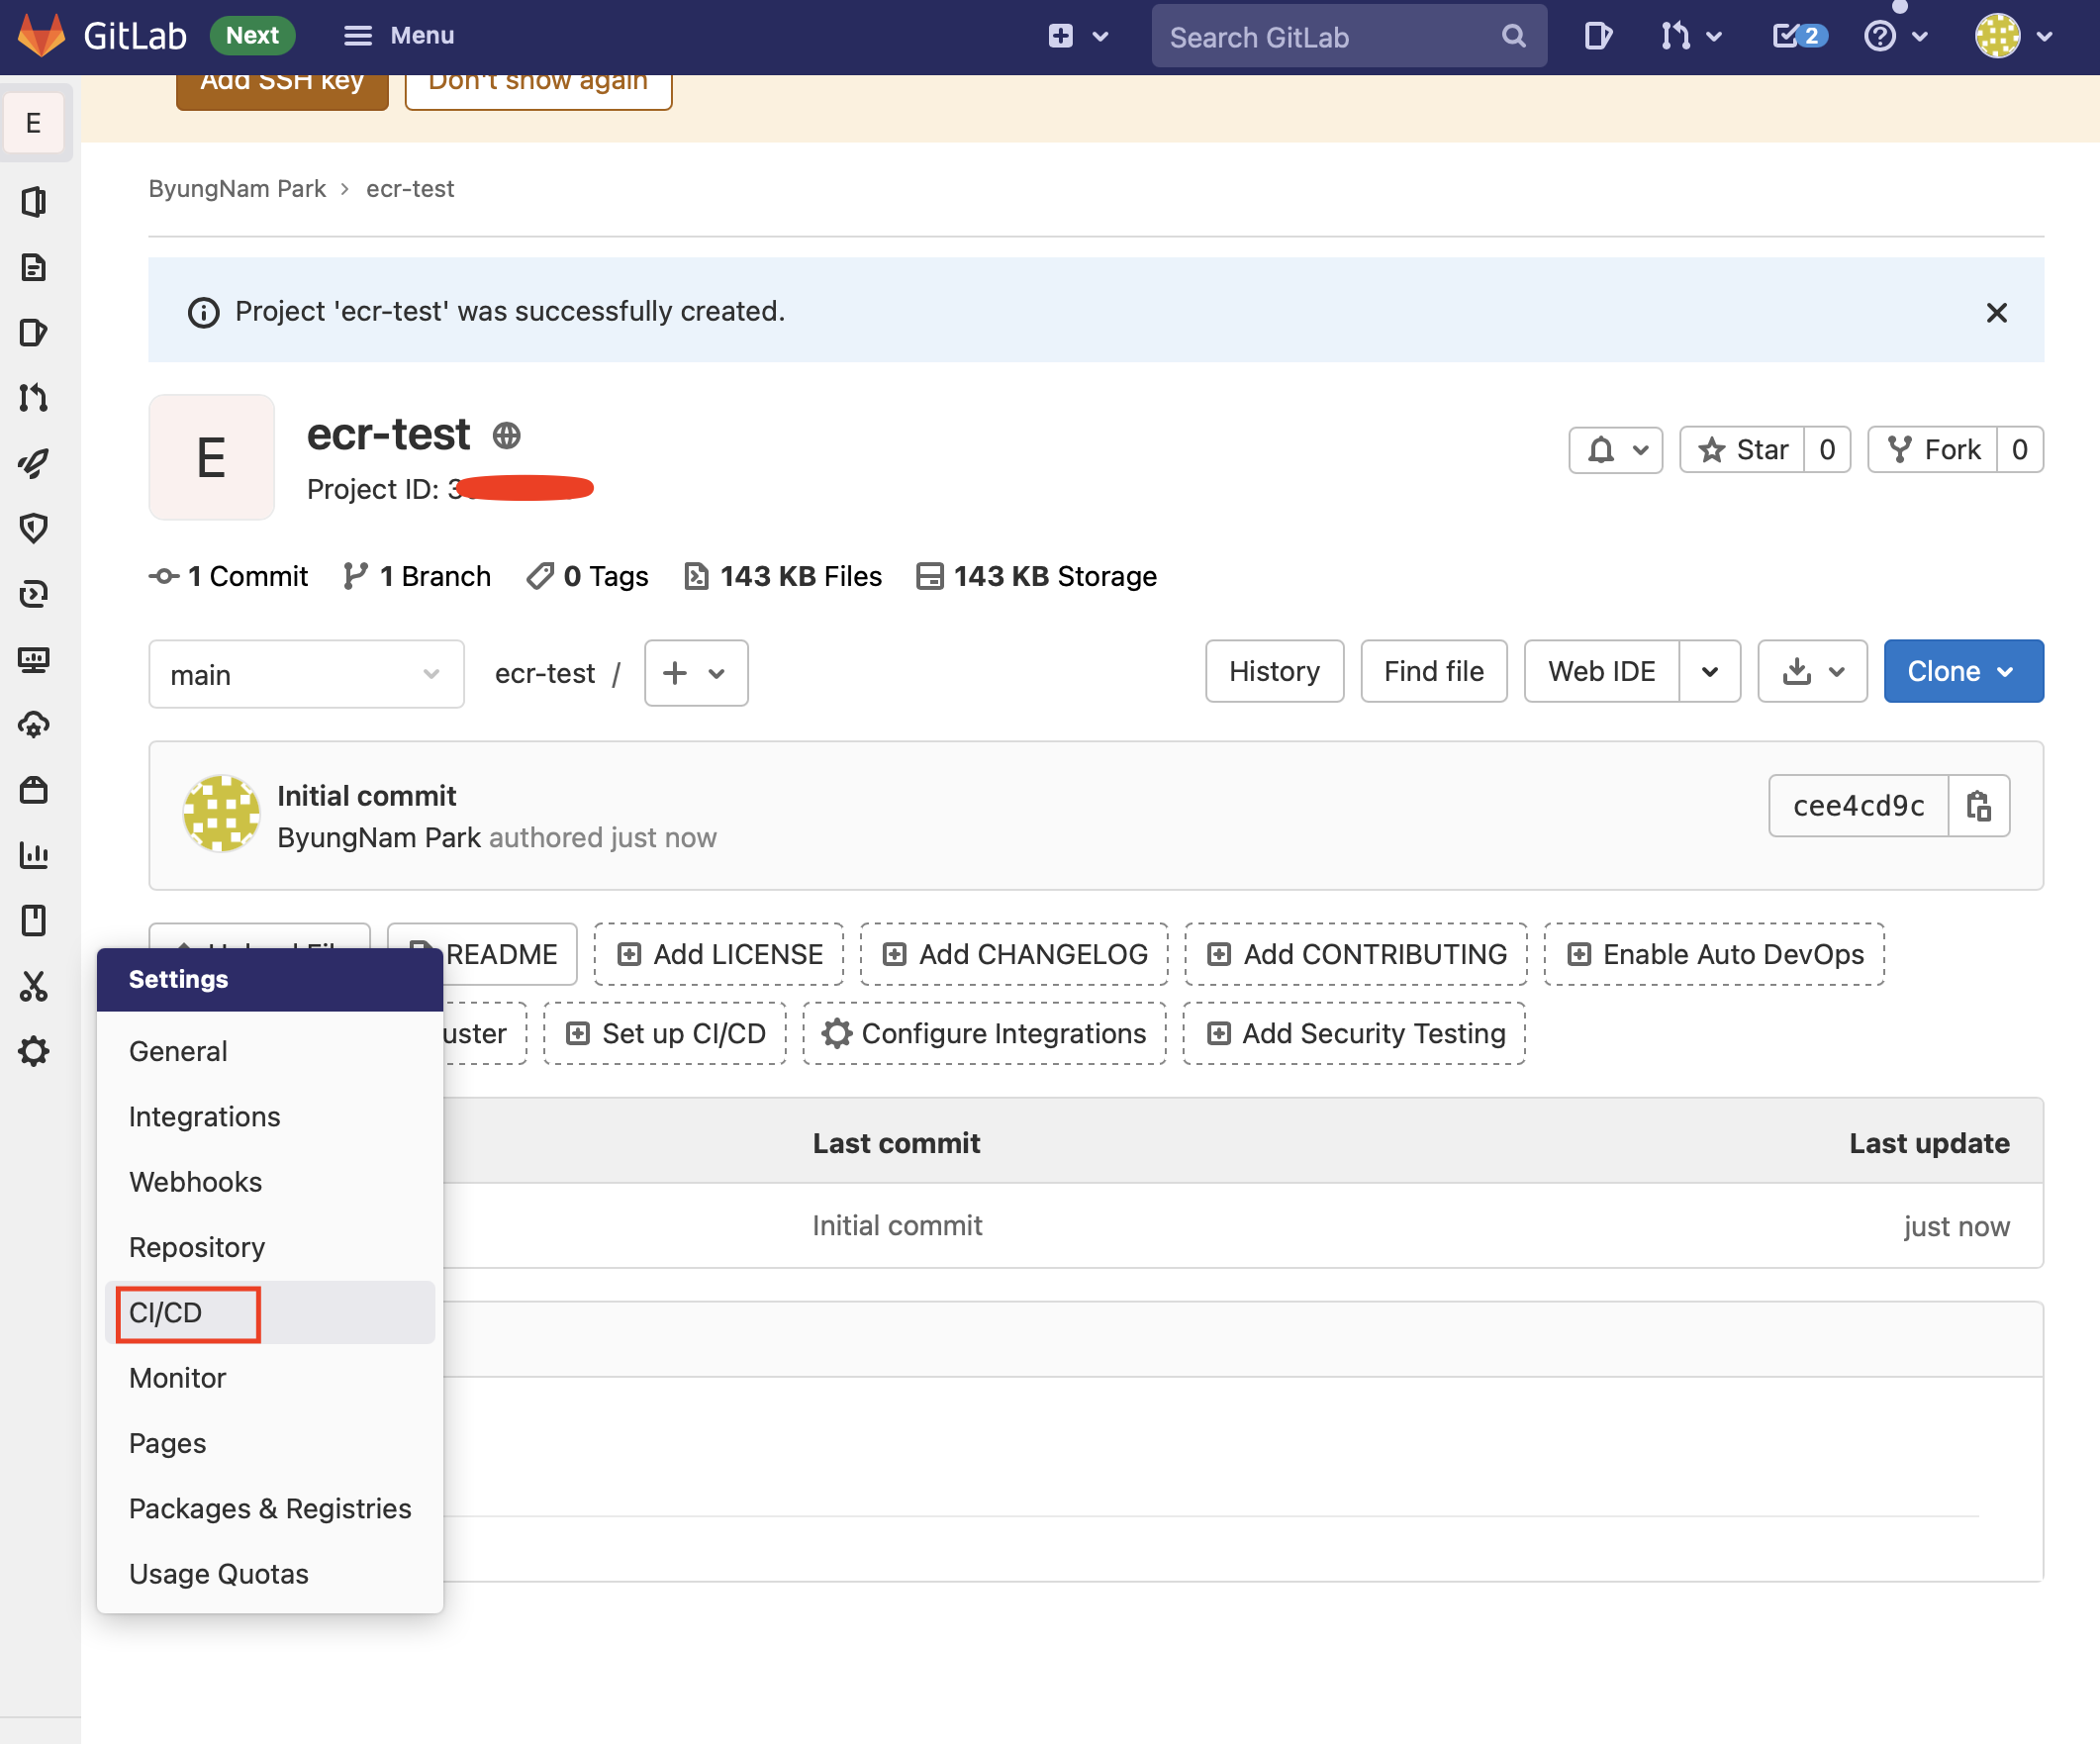Click the Next badge beside GitLab
This screenshot has height=1744, width=2100.
click(x=252, y=36)
